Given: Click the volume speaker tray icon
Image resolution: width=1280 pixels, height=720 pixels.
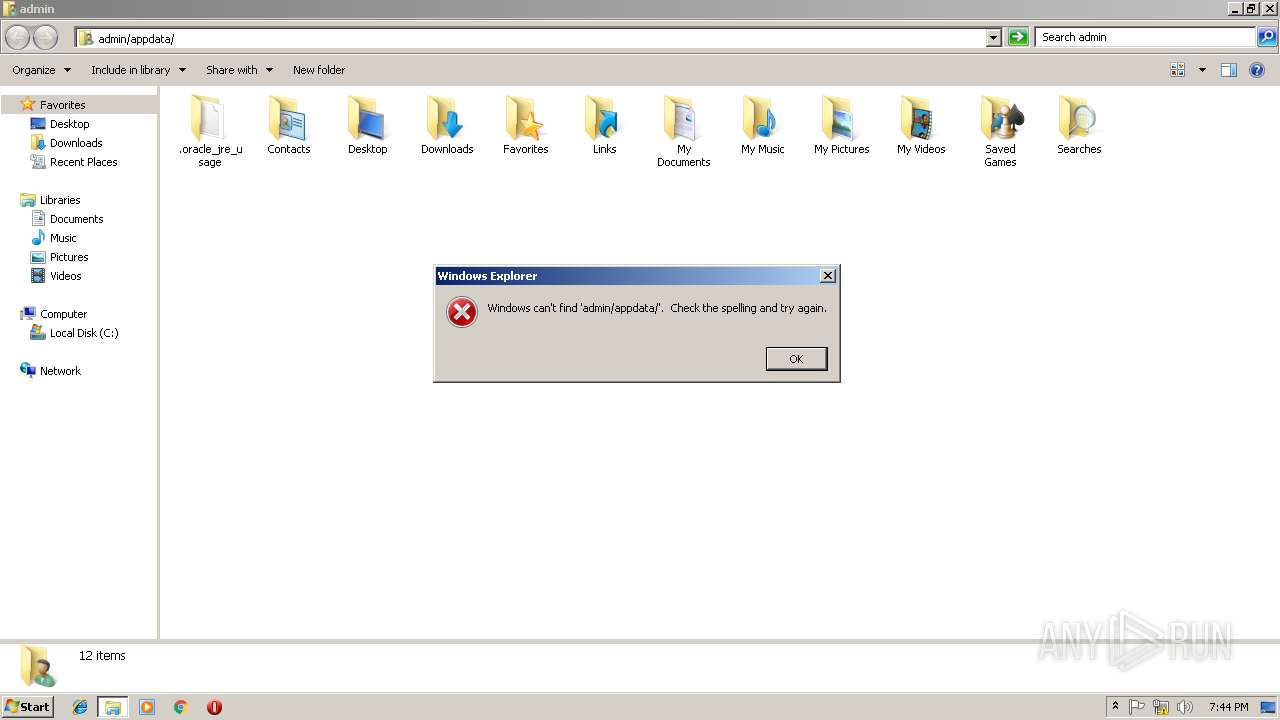Looking at the screenshot, I should [1185, 707].
